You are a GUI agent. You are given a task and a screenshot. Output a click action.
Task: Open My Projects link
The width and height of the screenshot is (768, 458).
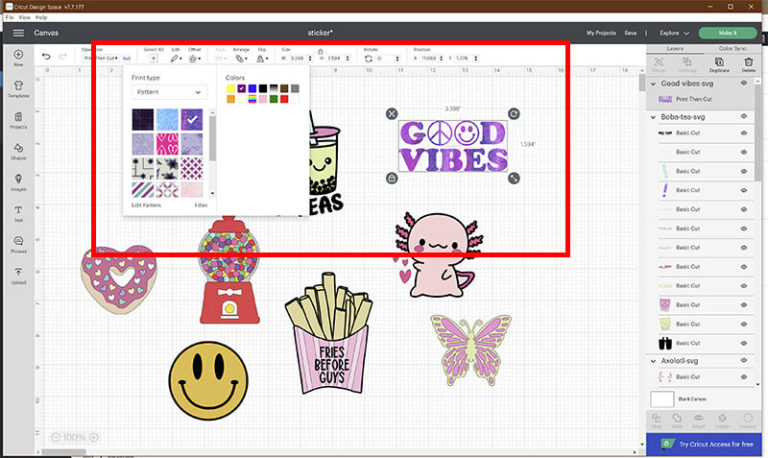point(601,33)
